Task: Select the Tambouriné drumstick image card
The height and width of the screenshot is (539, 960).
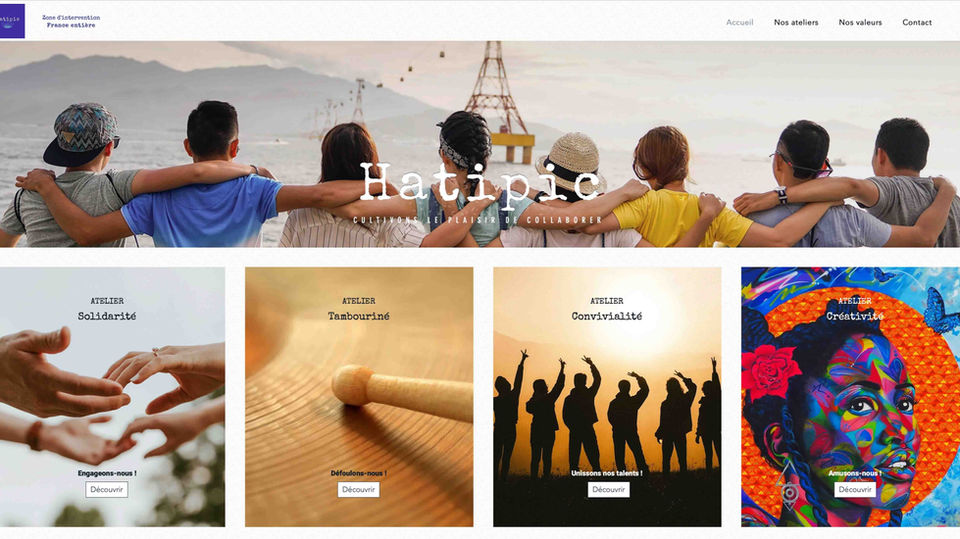Action: pos(359,397)
